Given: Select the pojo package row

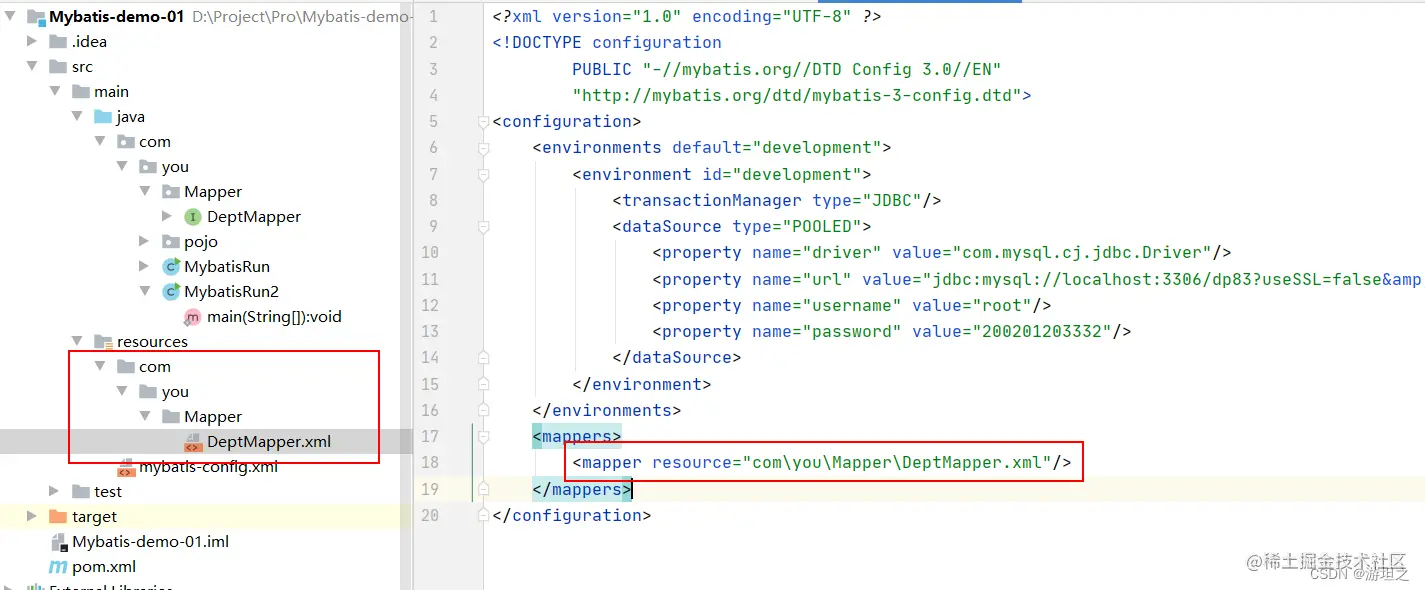Looking at the screenshot, I should tap(201, 241).
